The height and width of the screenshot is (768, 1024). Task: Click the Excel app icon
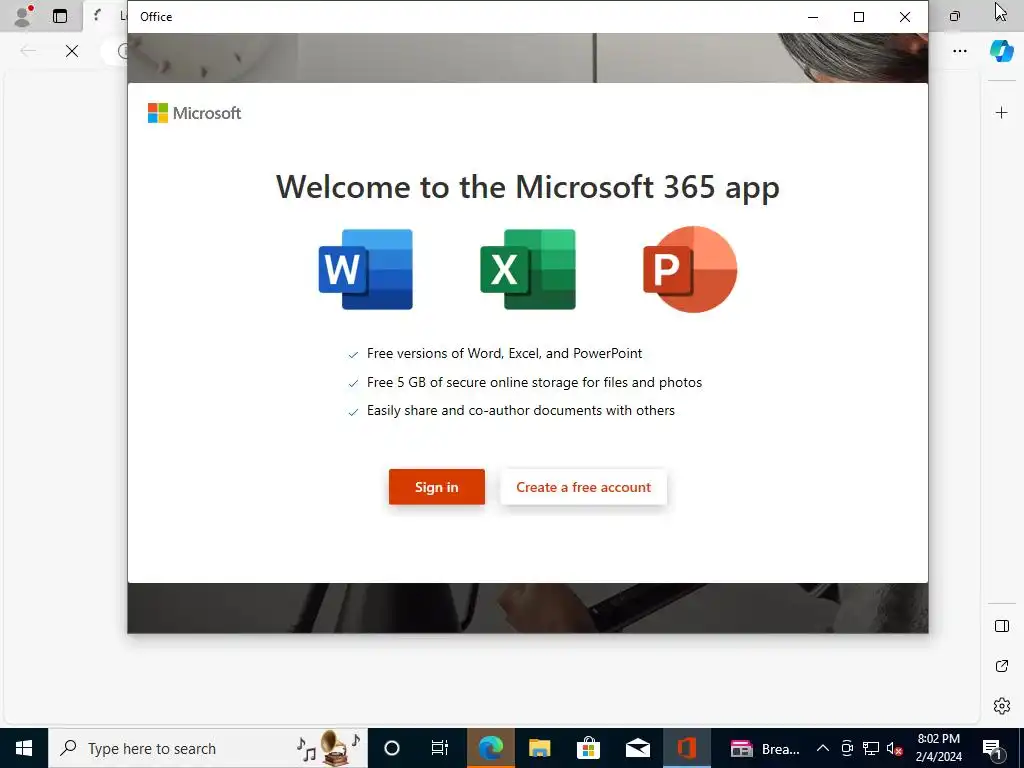coord(528,269)
